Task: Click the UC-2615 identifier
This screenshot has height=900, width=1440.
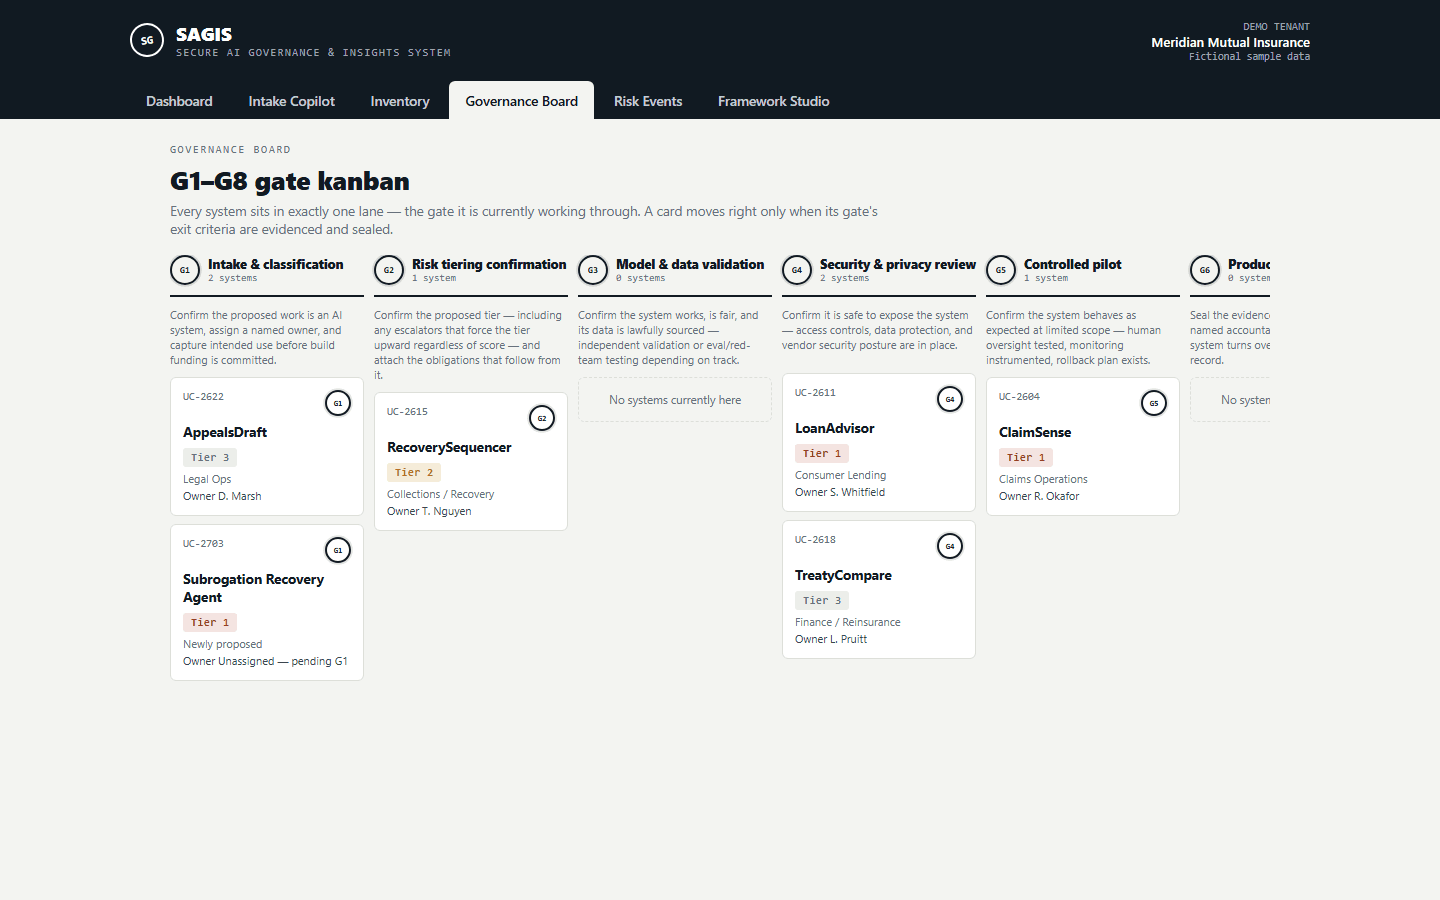Action: 407,412
